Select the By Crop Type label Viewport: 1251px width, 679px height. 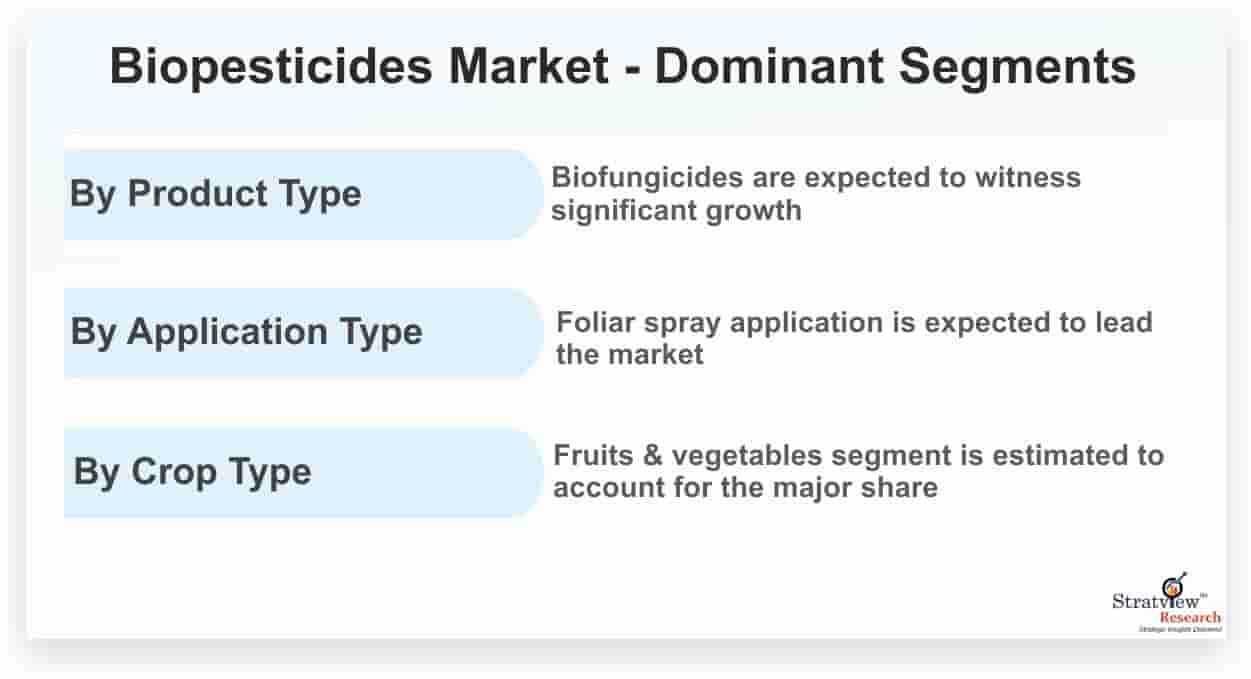click(192, 472)
